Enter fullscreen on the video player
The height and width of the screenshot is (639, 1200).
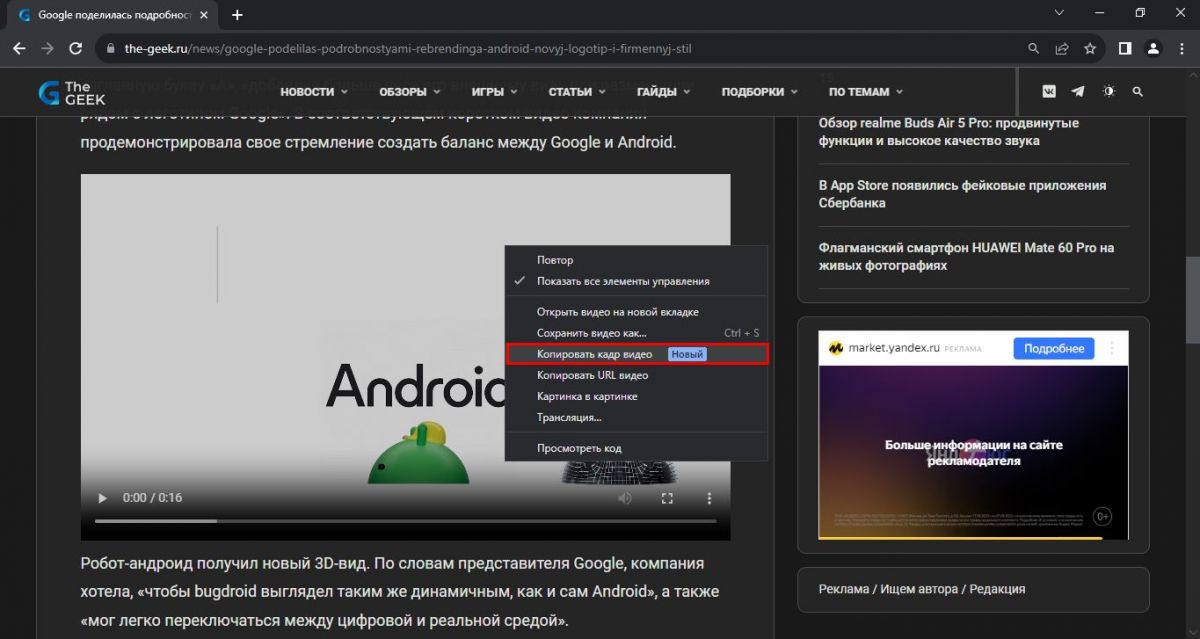tap(667, 497)
